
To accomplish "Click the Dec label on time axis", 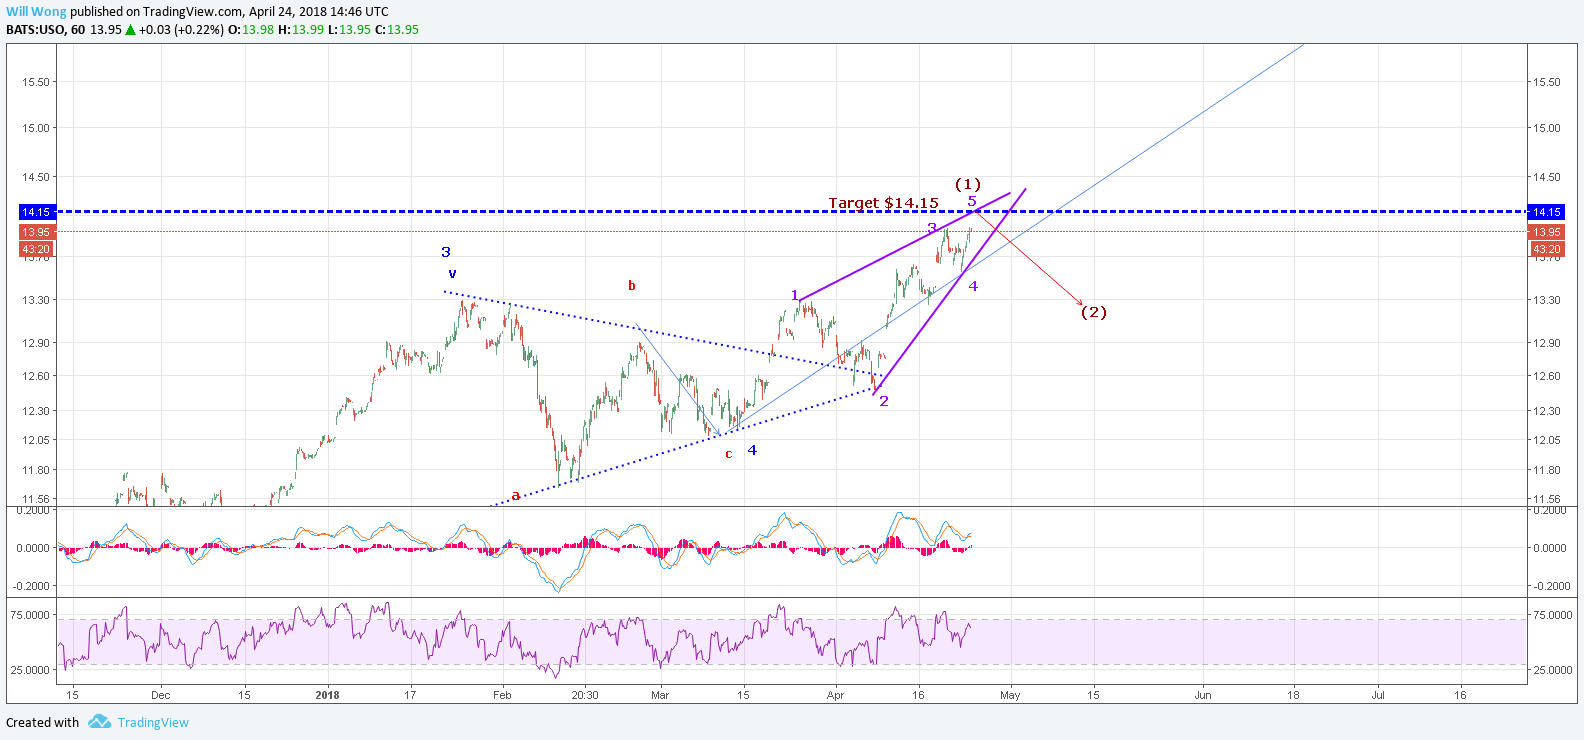I will [161, 695].
